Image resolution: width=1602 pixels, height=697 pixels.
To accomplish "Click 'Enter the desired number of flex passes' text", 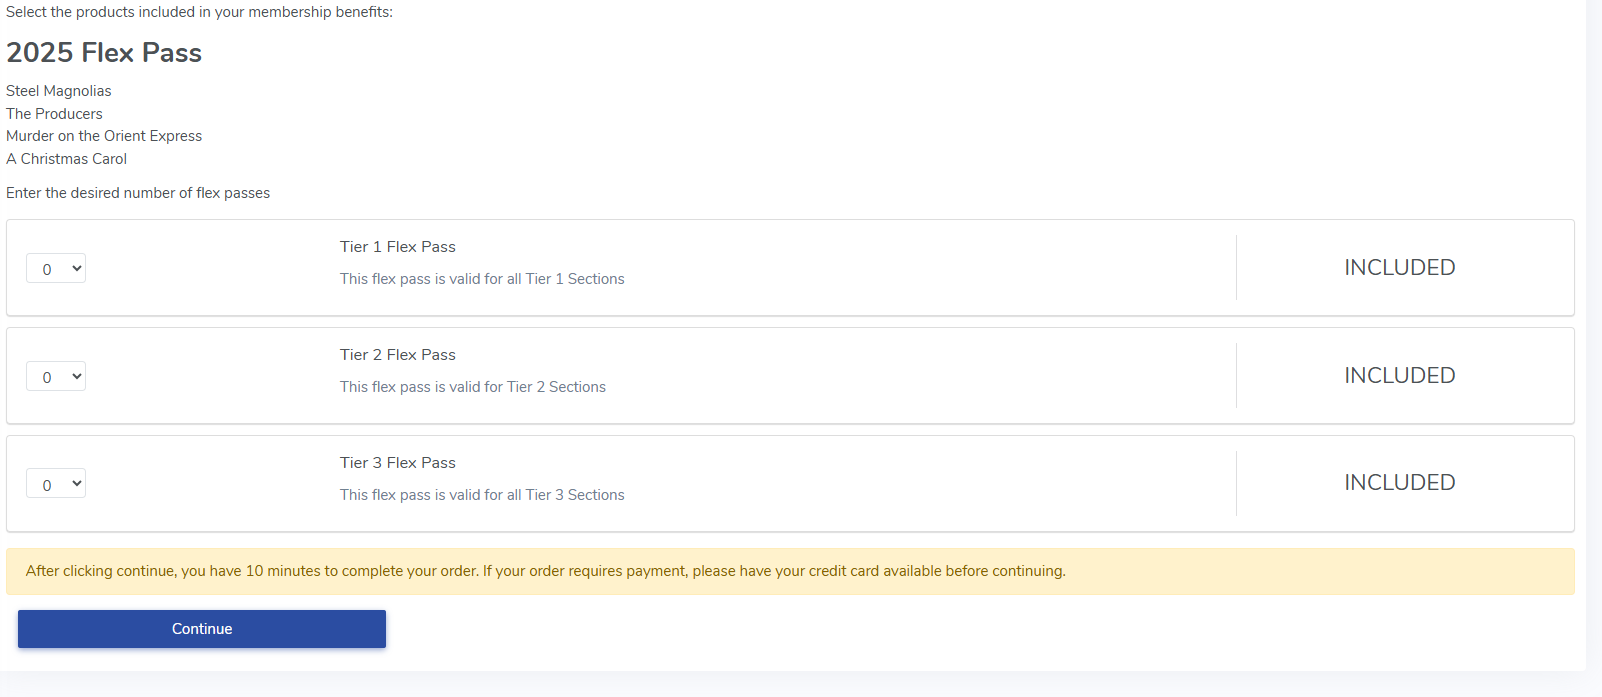I will point(138,193).
